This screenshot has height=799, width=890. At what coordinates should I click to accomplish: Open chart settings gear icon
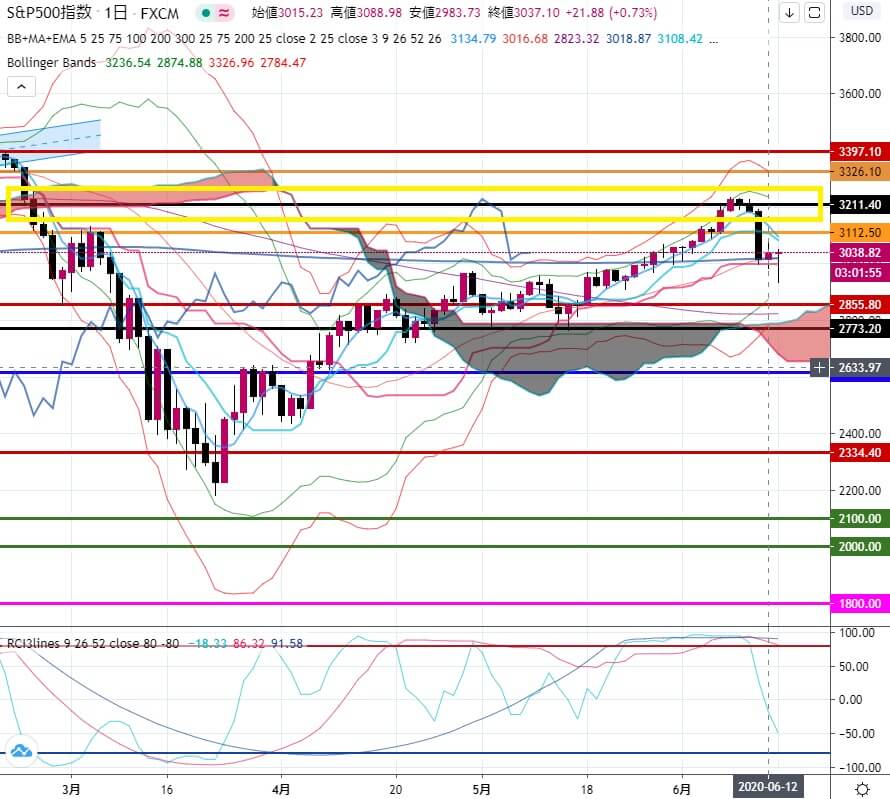click(862, 789)
